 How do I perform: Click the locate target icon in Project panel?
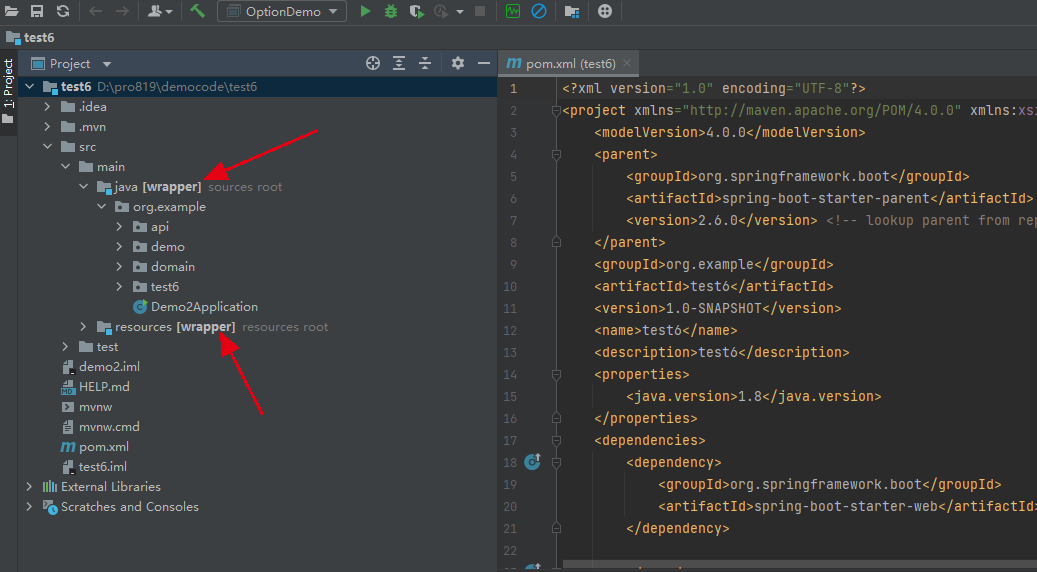point(373,63)
